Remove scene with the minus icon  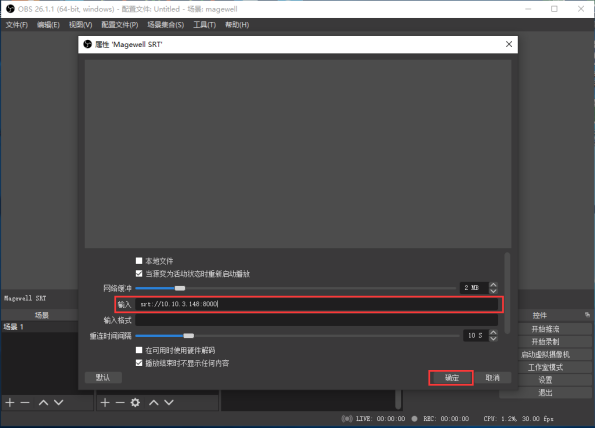click(25, 403)
